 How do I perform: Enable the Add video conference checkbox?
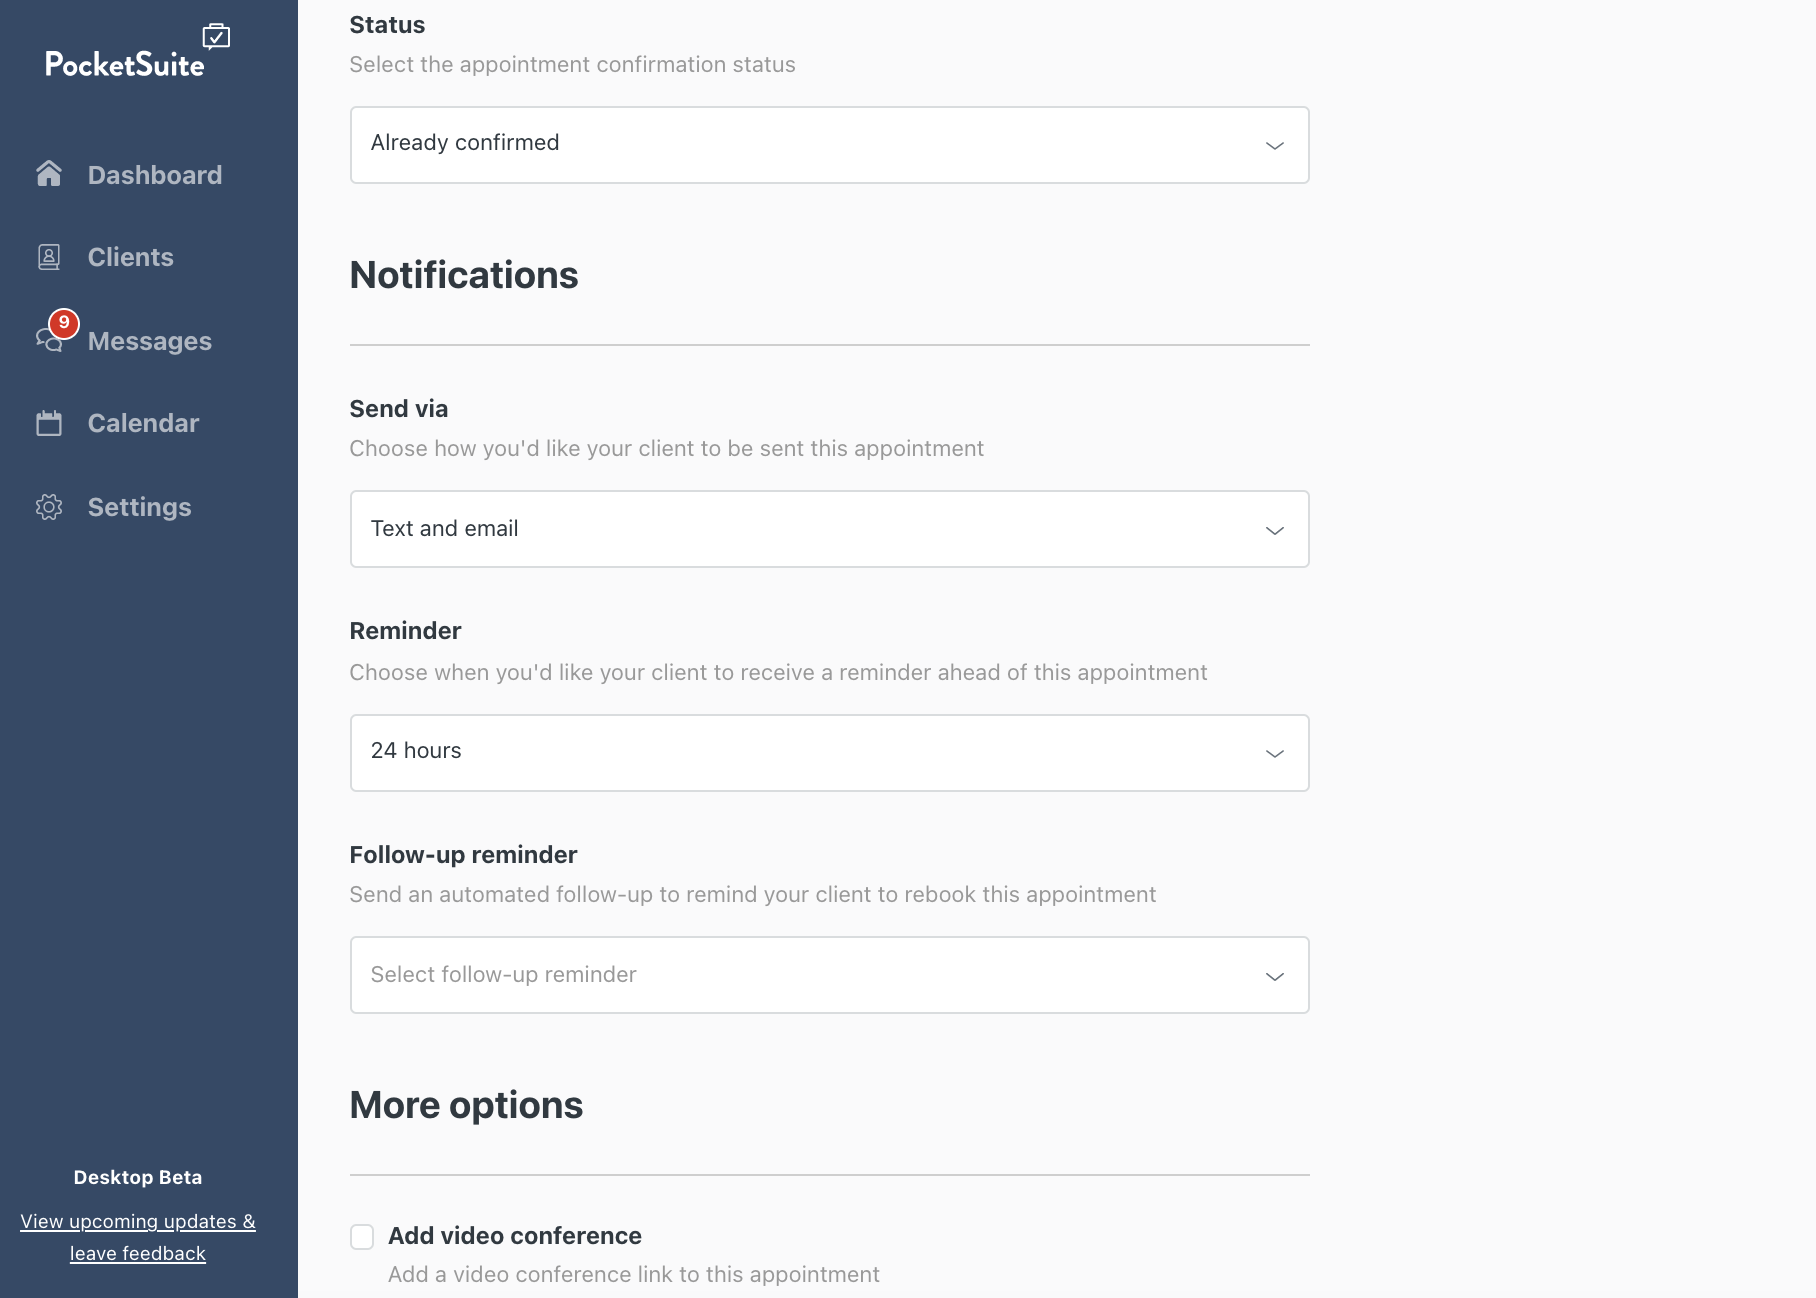[x=362, y=1237]
